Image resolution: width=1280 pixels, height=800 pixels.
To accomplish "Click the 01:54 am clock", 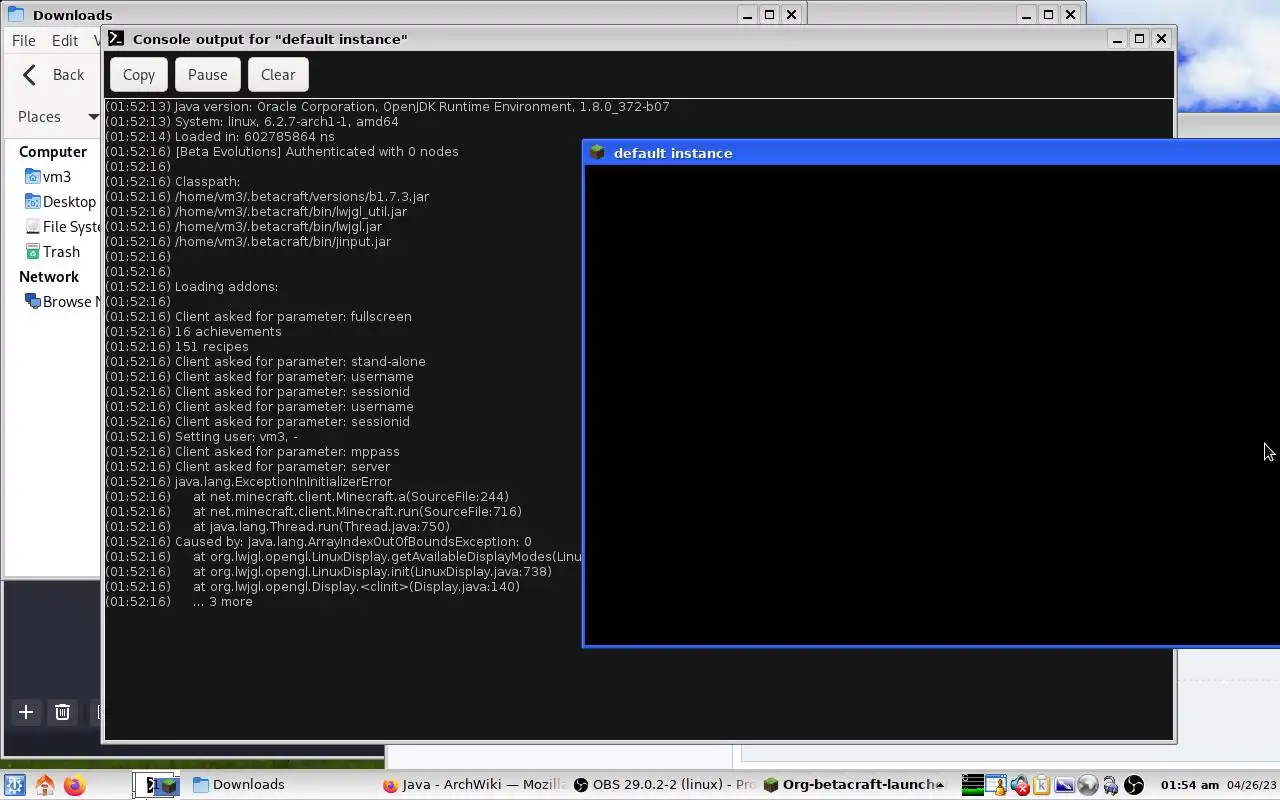I will pyautogui.click(x=1190, y=785).
